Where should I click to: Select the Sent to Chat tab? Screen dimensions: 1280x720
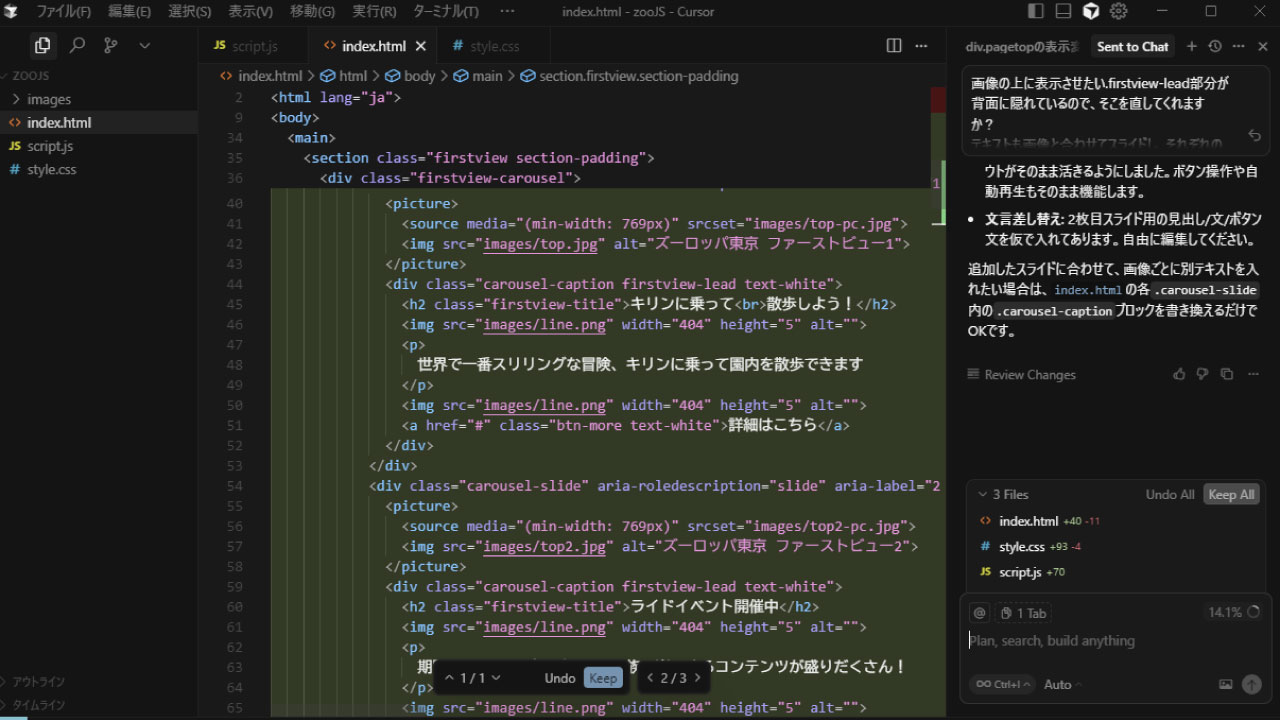(x=1132, y=46)
